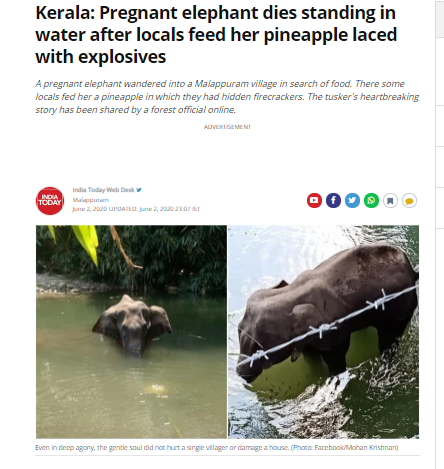
Task: Open the India Today Web Desk author link
Action: [103, 190]
